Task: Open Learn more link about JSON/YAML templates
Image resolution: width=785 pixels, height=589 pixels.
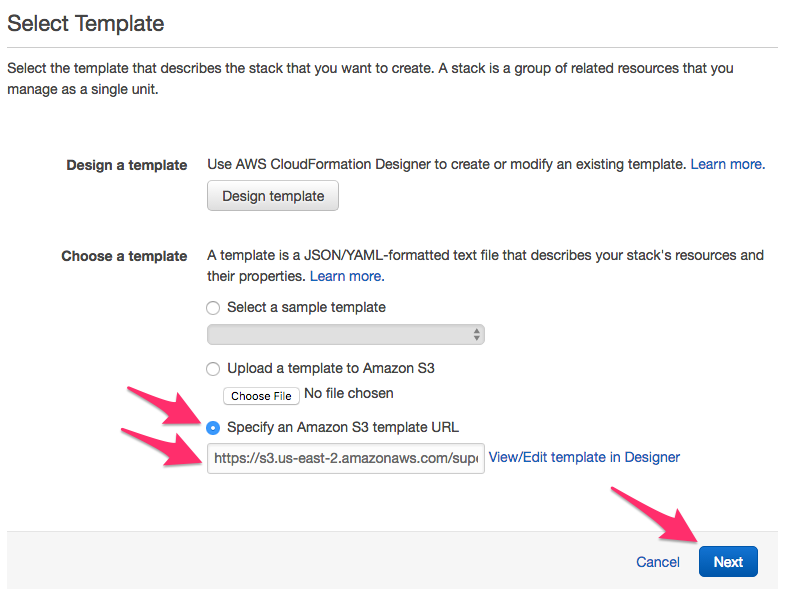Action: click(x=347, y=276)
